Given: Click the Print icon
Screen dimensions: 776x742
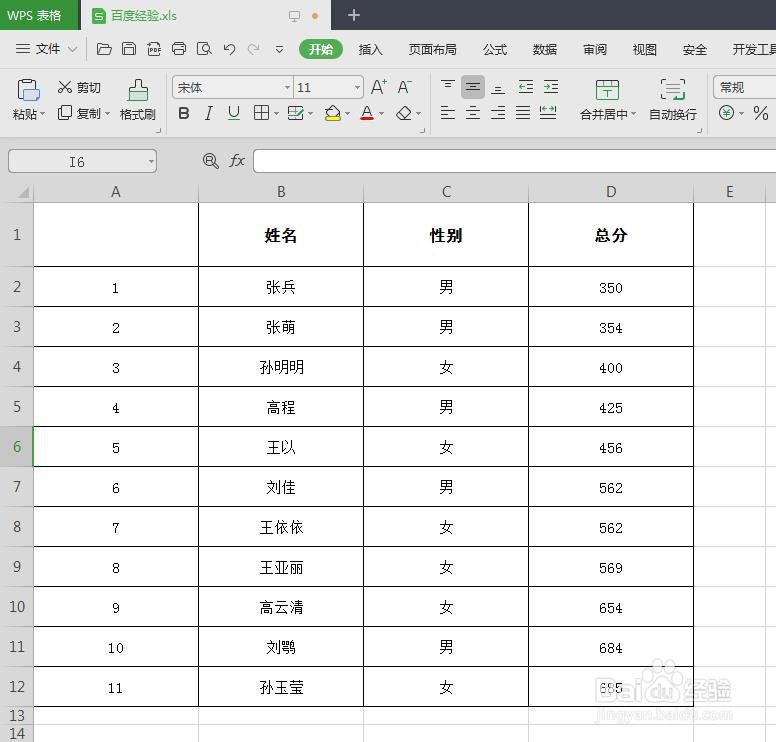Looking at the screenshot, I should pos(179,49).
